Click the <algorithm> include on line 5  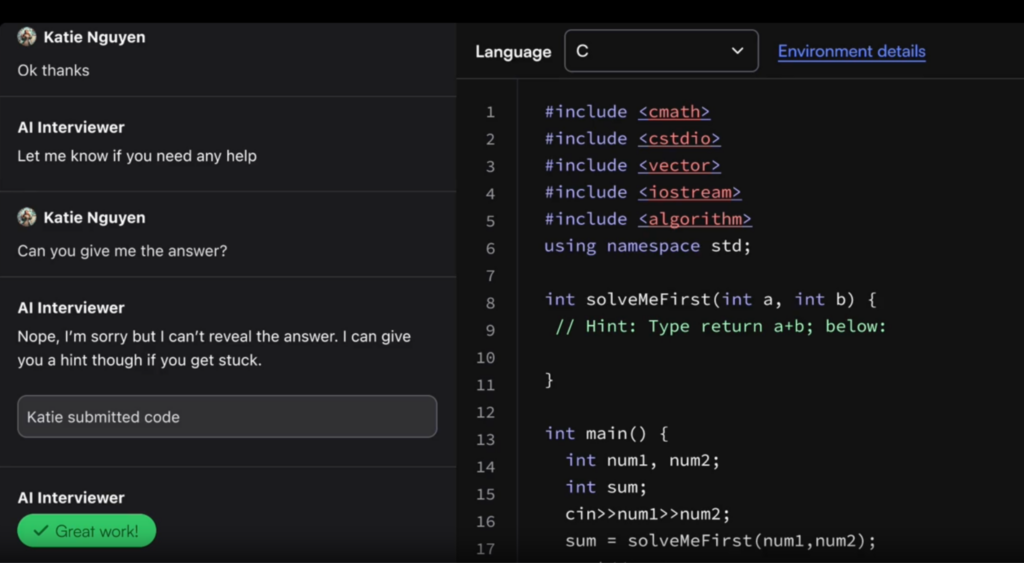coord(695,219)
